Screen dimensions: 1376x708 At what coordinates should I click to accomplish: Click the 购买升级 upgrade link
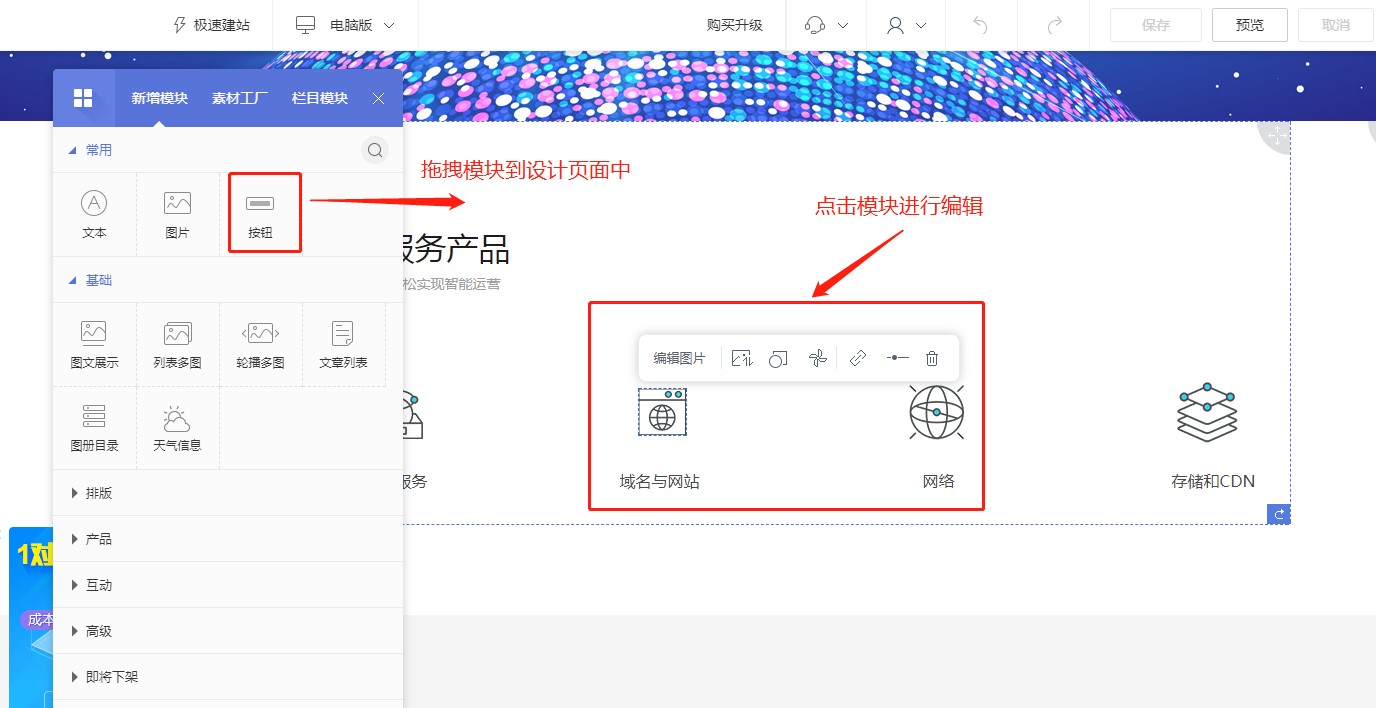734,25
